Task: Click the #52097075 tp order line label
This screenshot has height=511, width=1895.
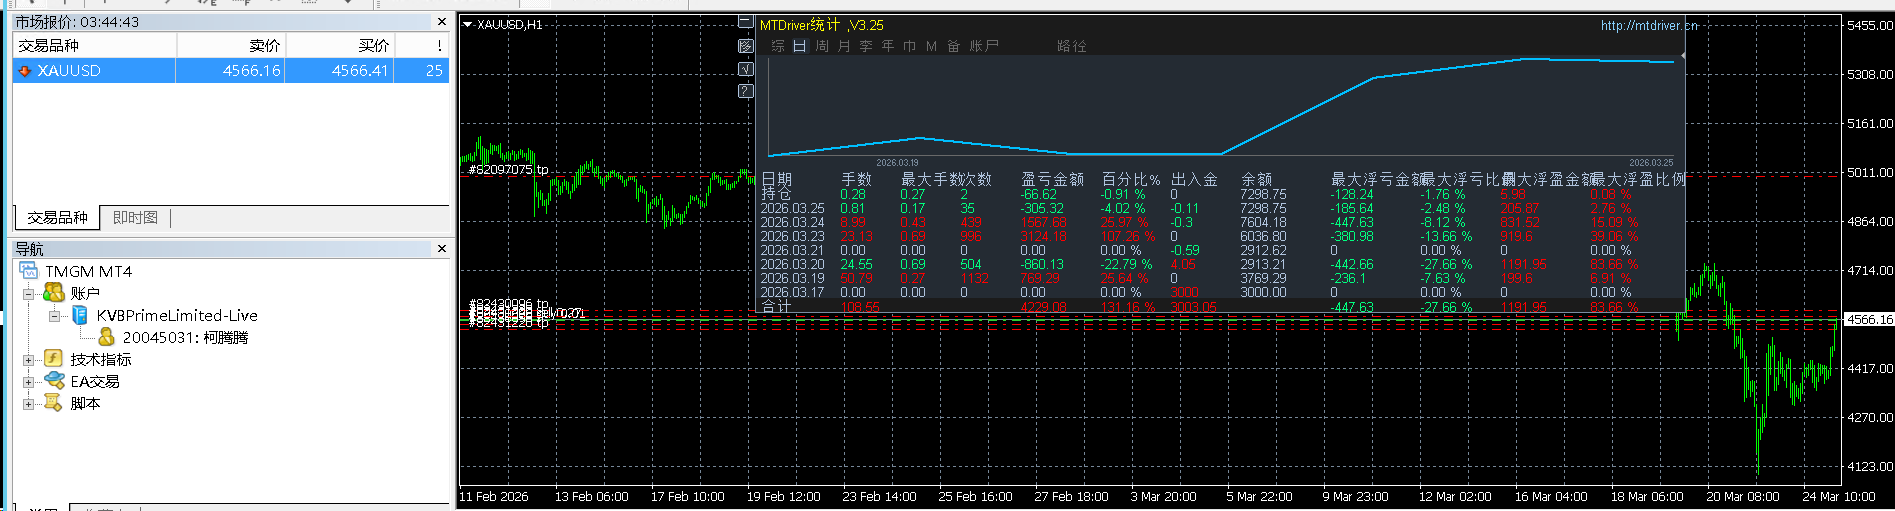Action: click(x=508, y=169)
